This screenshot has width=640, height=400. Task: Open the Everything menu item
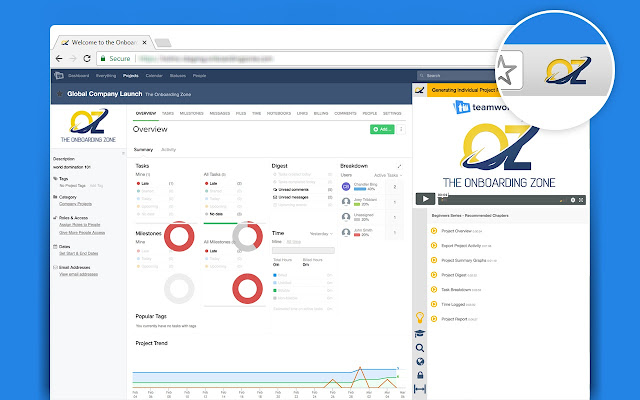tap(106, 76)
